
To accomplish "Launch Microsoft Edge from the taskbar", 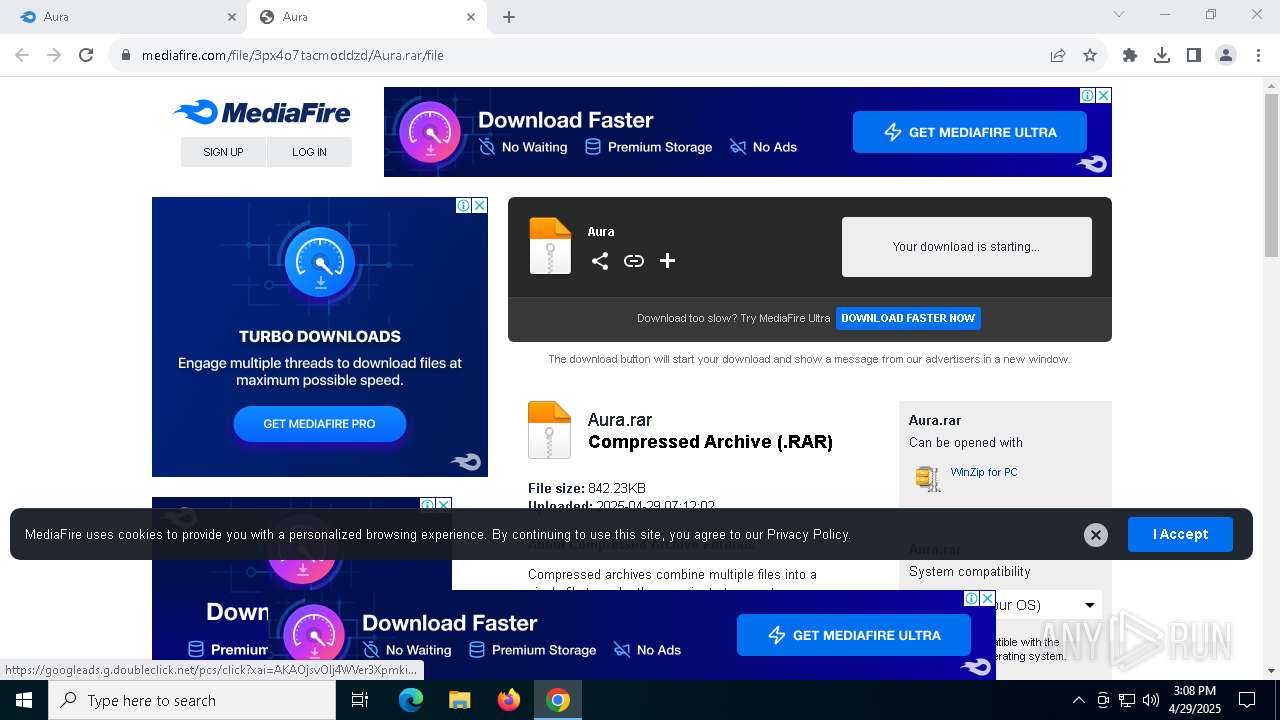I will 411,700.
